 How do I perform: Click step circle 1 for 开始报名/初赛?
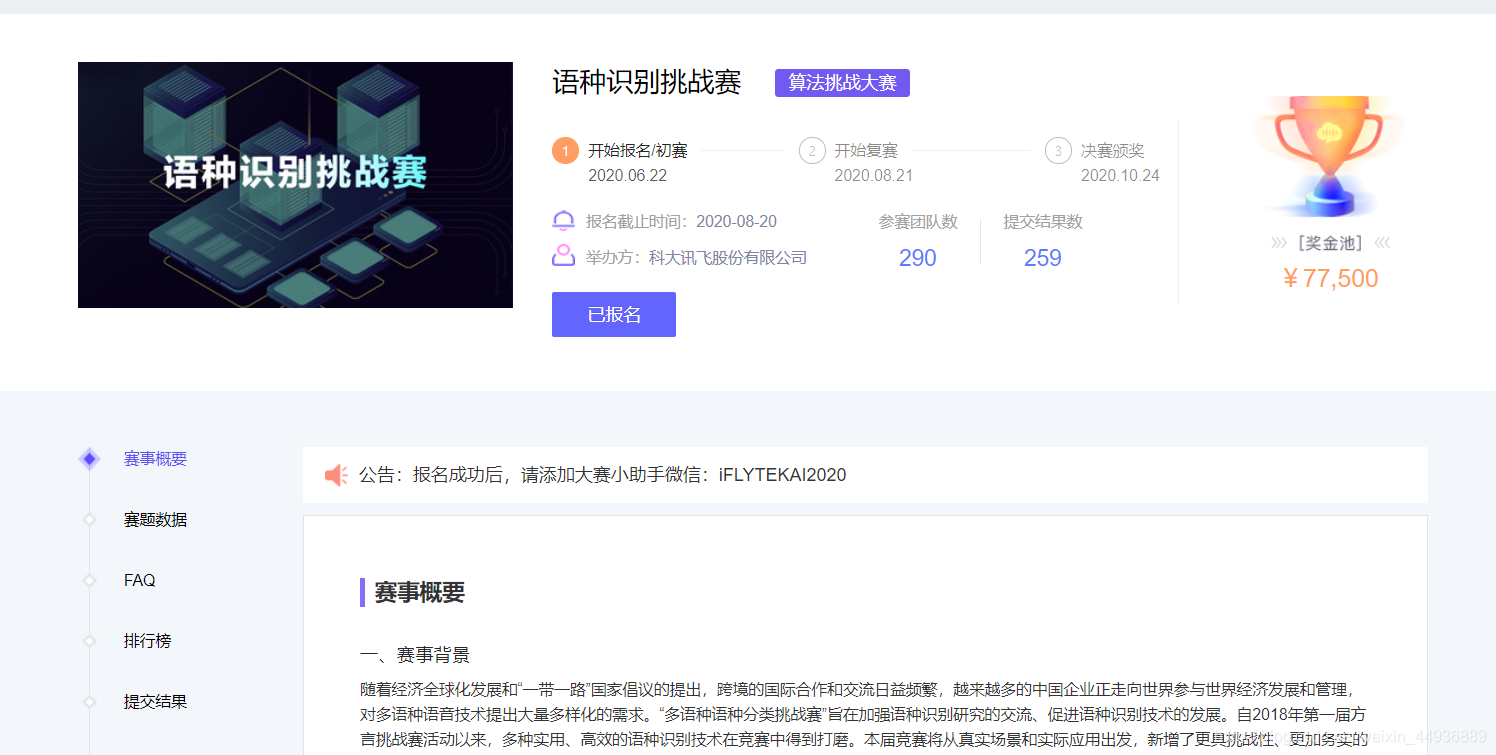click(565, 150)
